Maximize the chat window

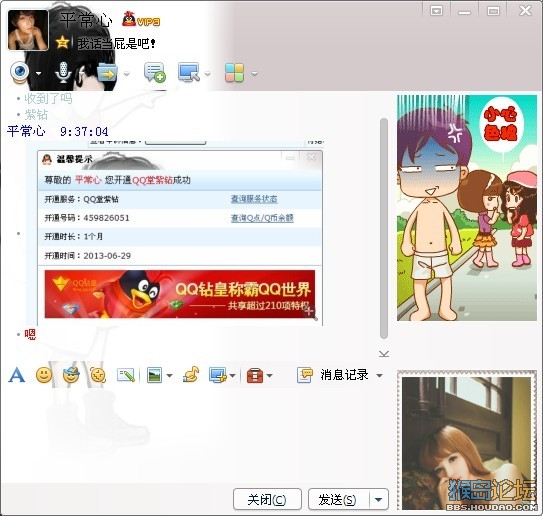pyautogui.click(x=493, y=11)
